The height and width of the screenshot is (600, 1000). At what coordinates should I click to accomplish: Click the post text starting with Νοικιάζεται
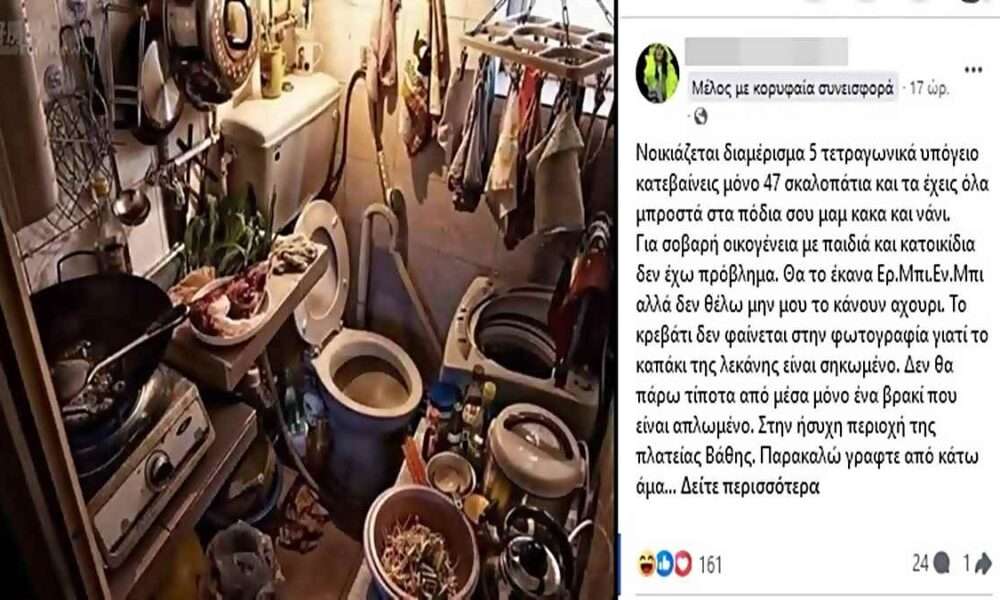811,320
